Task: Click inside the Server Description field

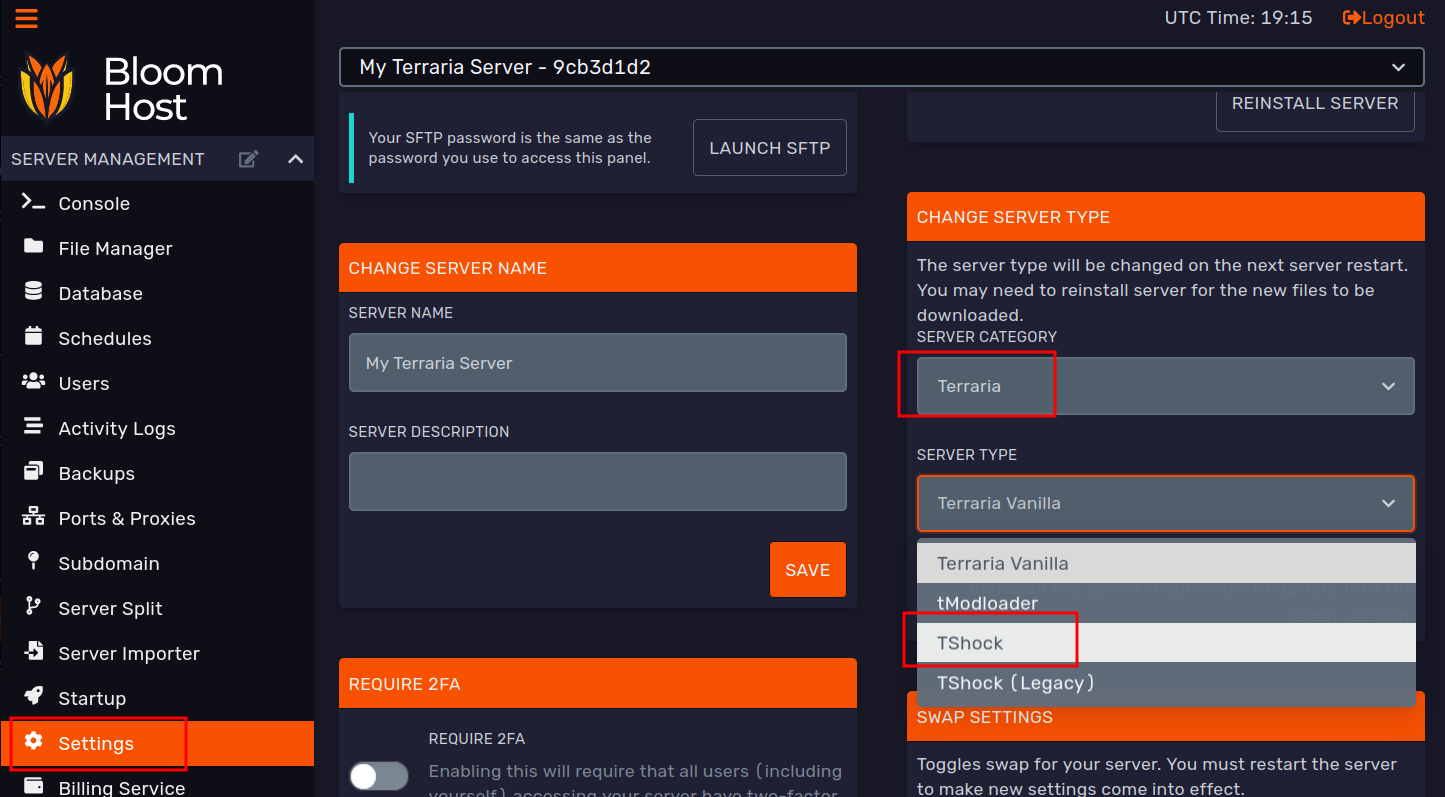Action: click(597, 481)
